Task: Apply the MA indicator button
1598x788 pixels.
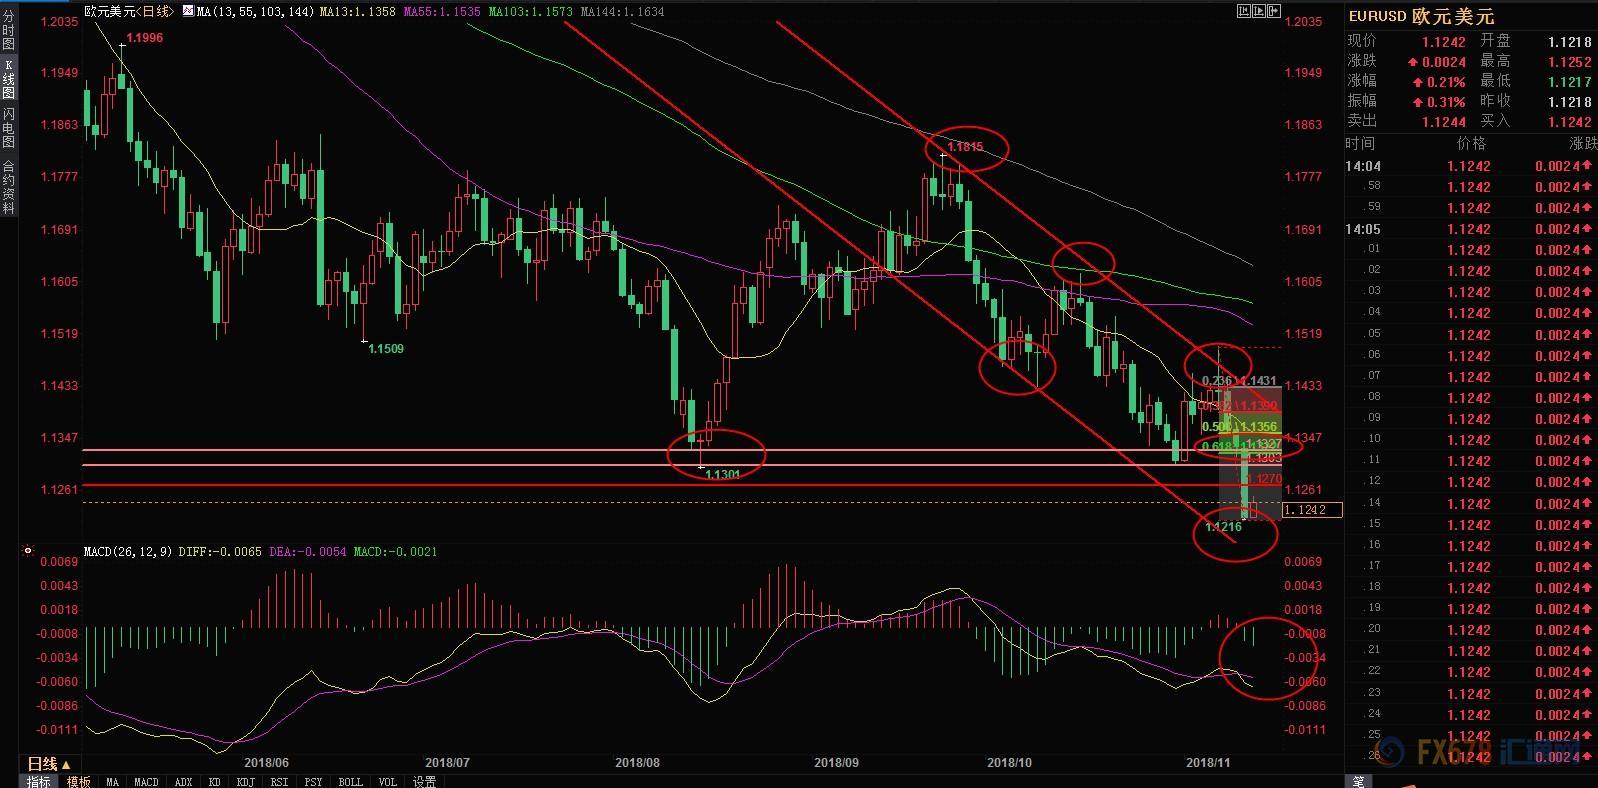Action: 112,782
